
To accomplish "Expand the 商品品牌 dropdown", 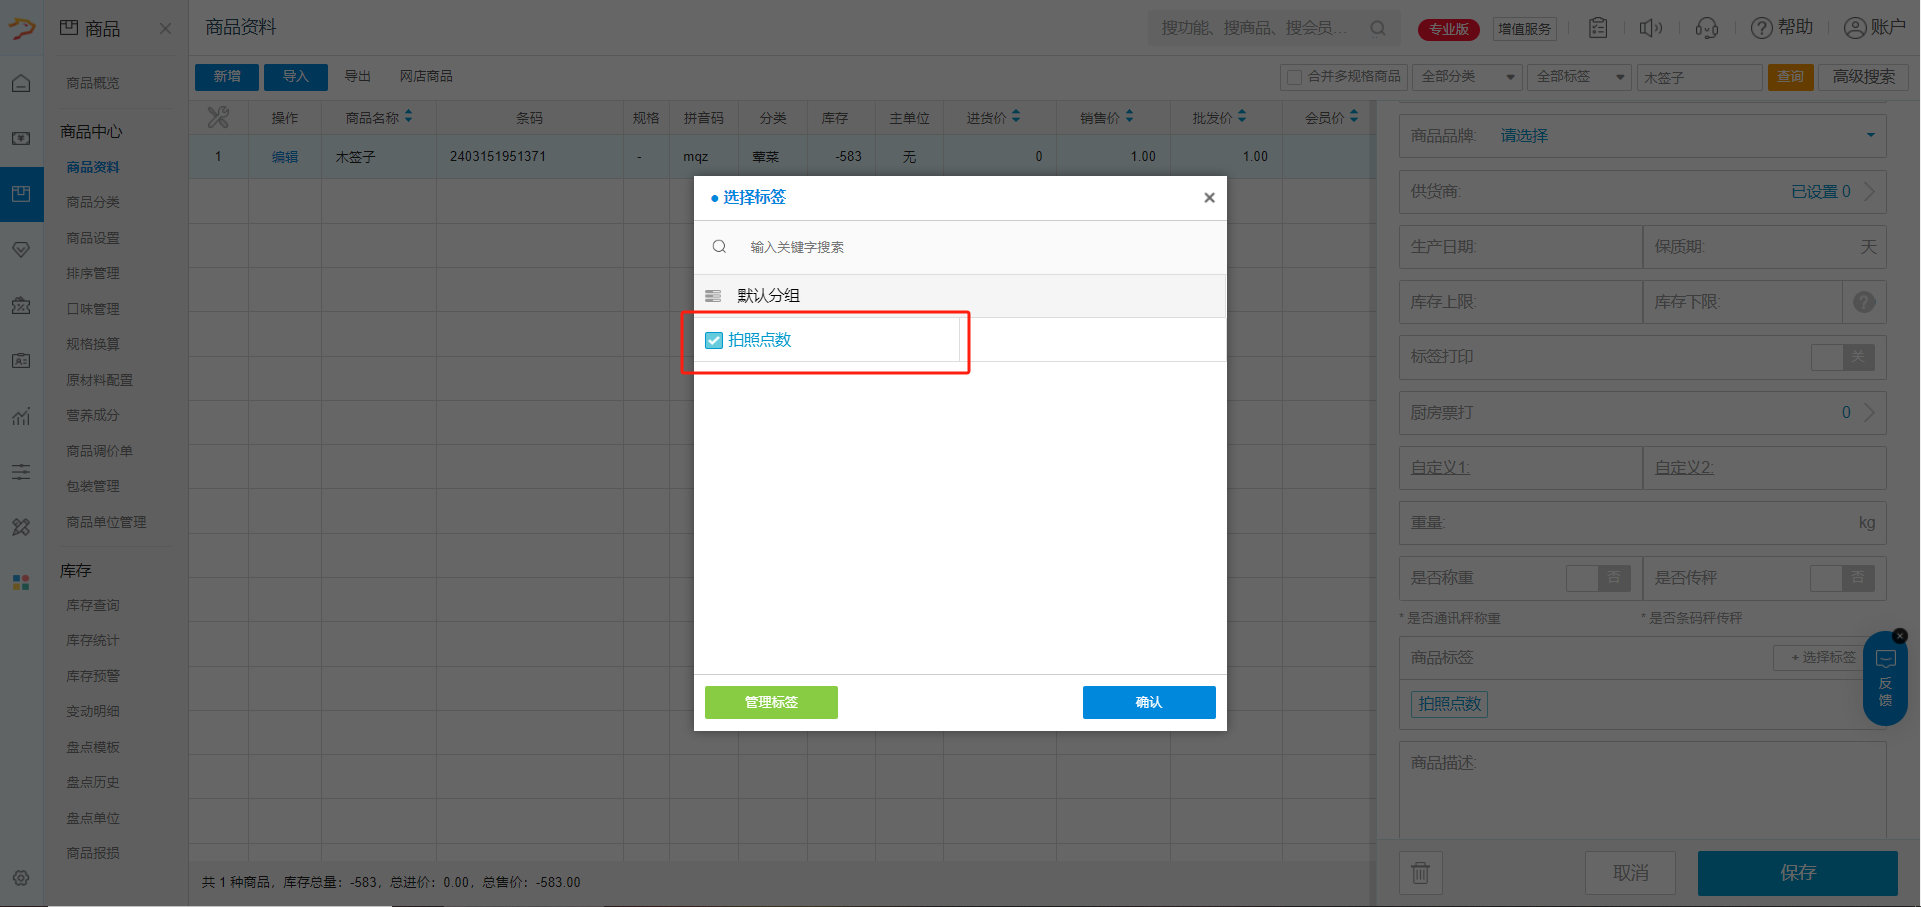I will point(1870,136).
